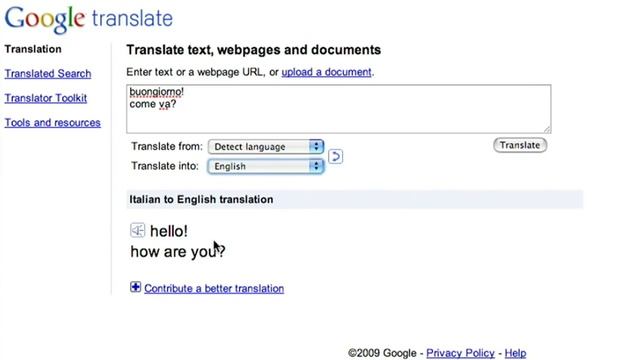Select the Translation sidebar item
This screenshot has width=640, height=360.
(33, 49)
